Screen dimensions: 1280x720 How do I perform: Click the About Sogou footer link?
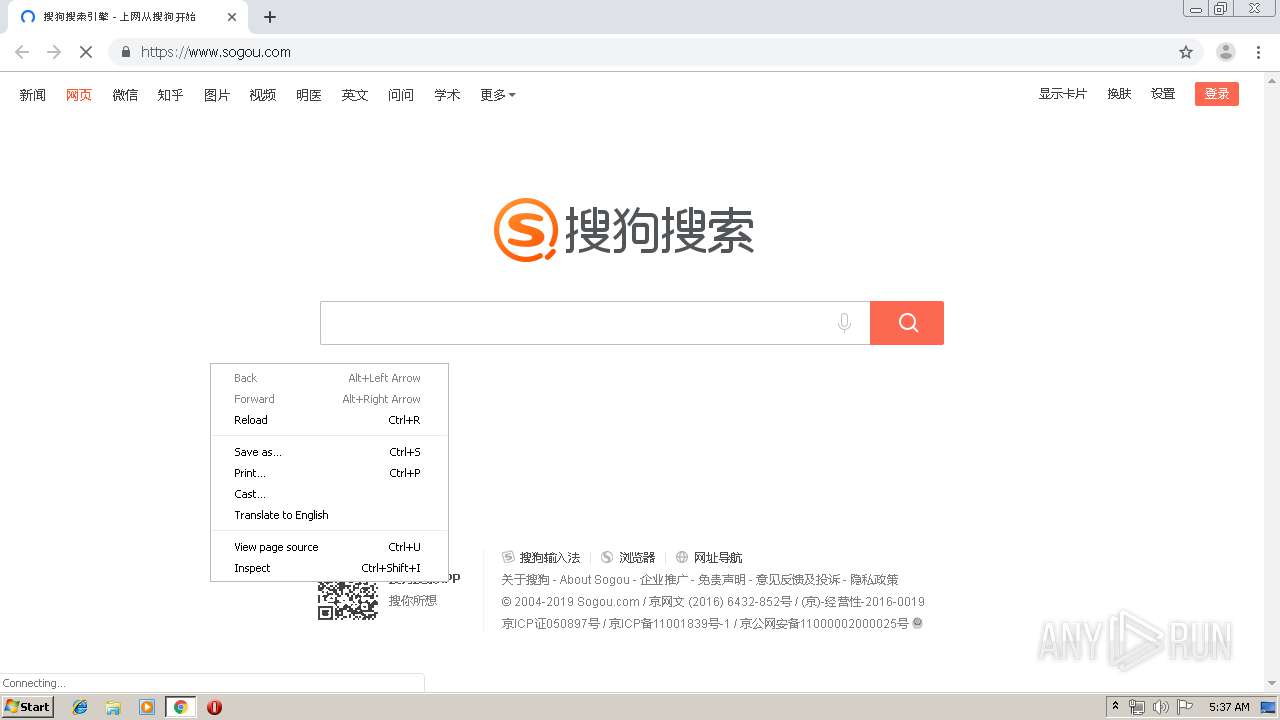[x=595, y=580]
